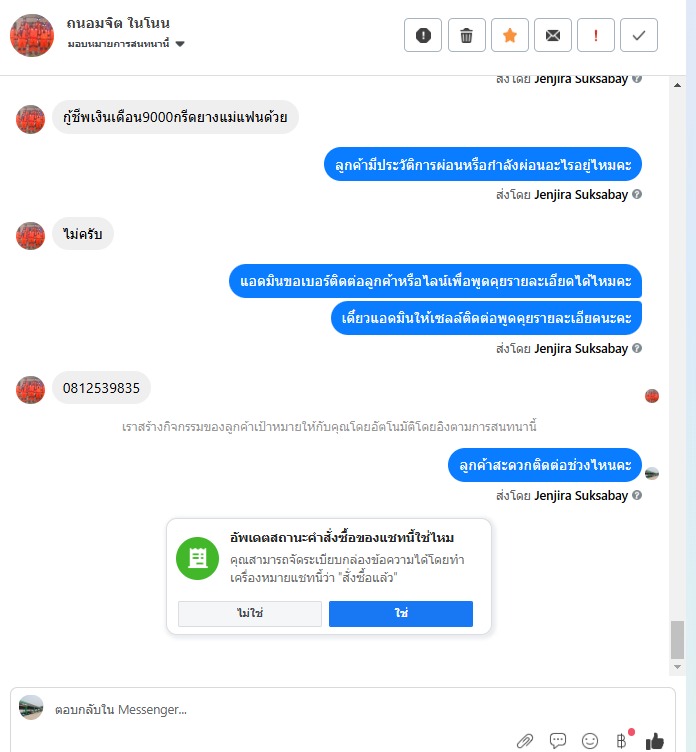Screen dimensions: 696x752
Task: Expand the assign conversation dropdown arrow
Action: pos(180,44)
